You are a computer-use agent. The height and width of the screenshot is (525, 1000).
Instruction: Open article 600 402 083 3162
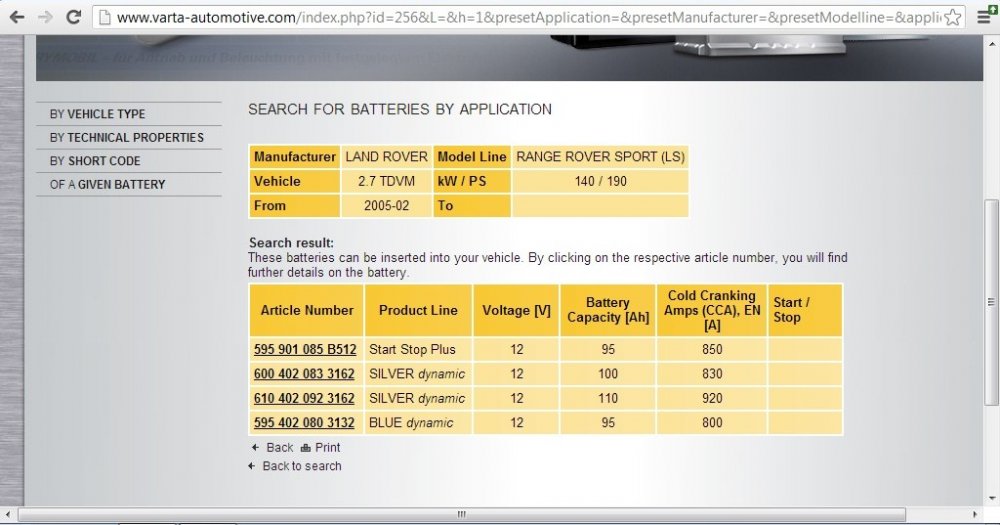point(304,374)
